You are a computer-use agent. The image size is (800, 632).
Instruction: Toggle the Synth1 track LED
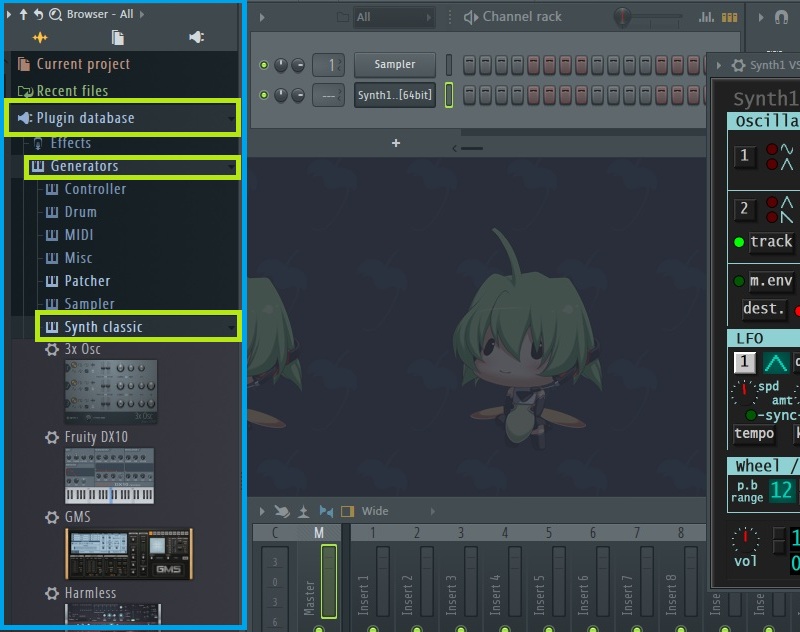click(739, 242)
